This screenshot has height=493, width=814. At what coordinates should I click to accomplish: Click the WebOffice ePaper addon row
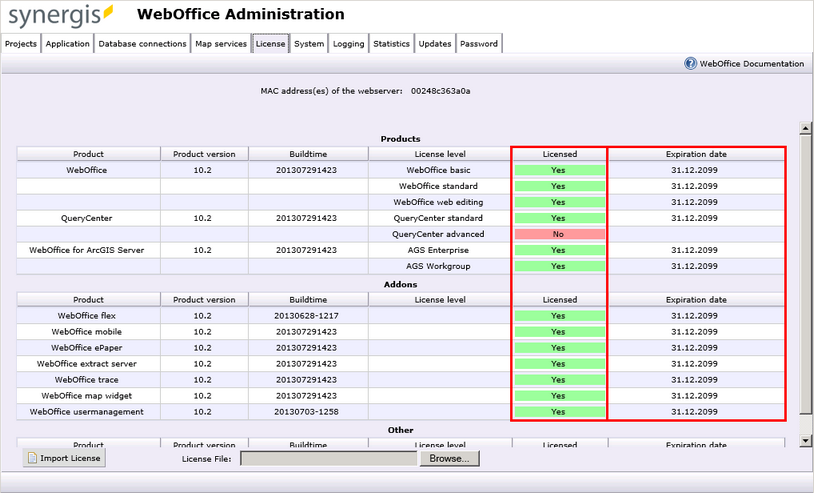[x=401, y=348]
